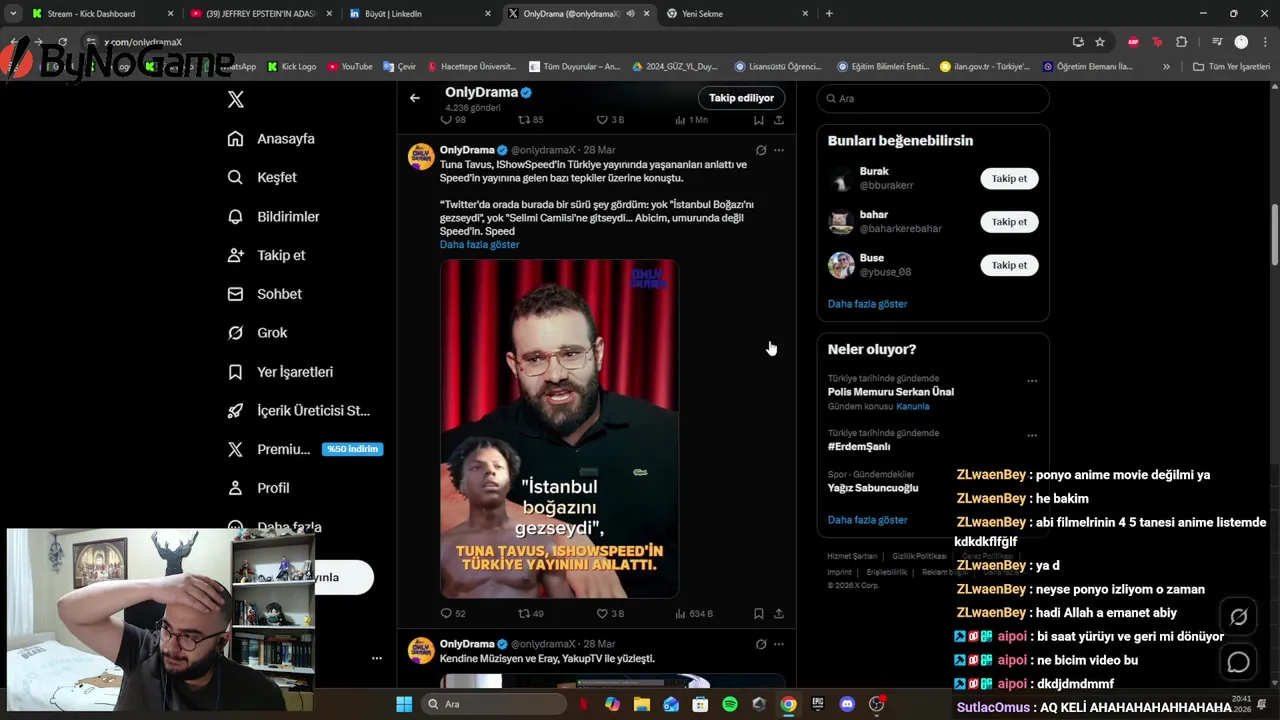Bookmark the Tuna Tavus tweet
1280x720 pixels.
click(x=759, y=613)
